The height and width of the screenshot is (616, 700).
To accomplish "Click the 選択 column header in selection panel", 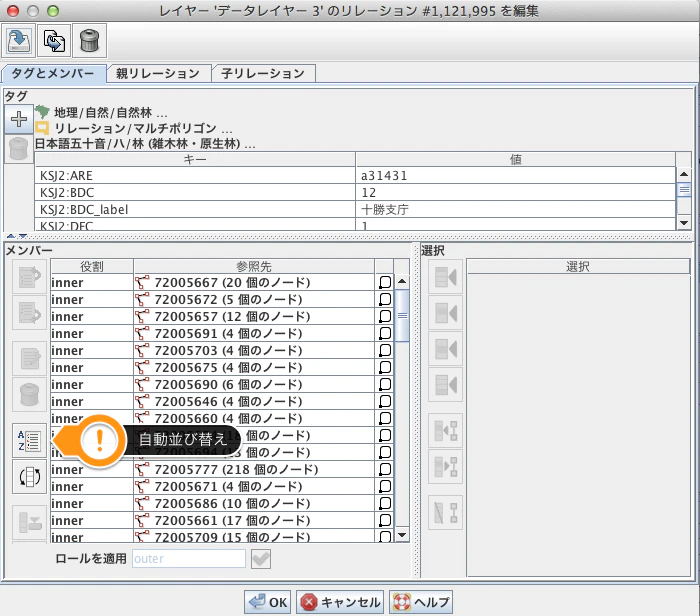I will click(578, 266).
